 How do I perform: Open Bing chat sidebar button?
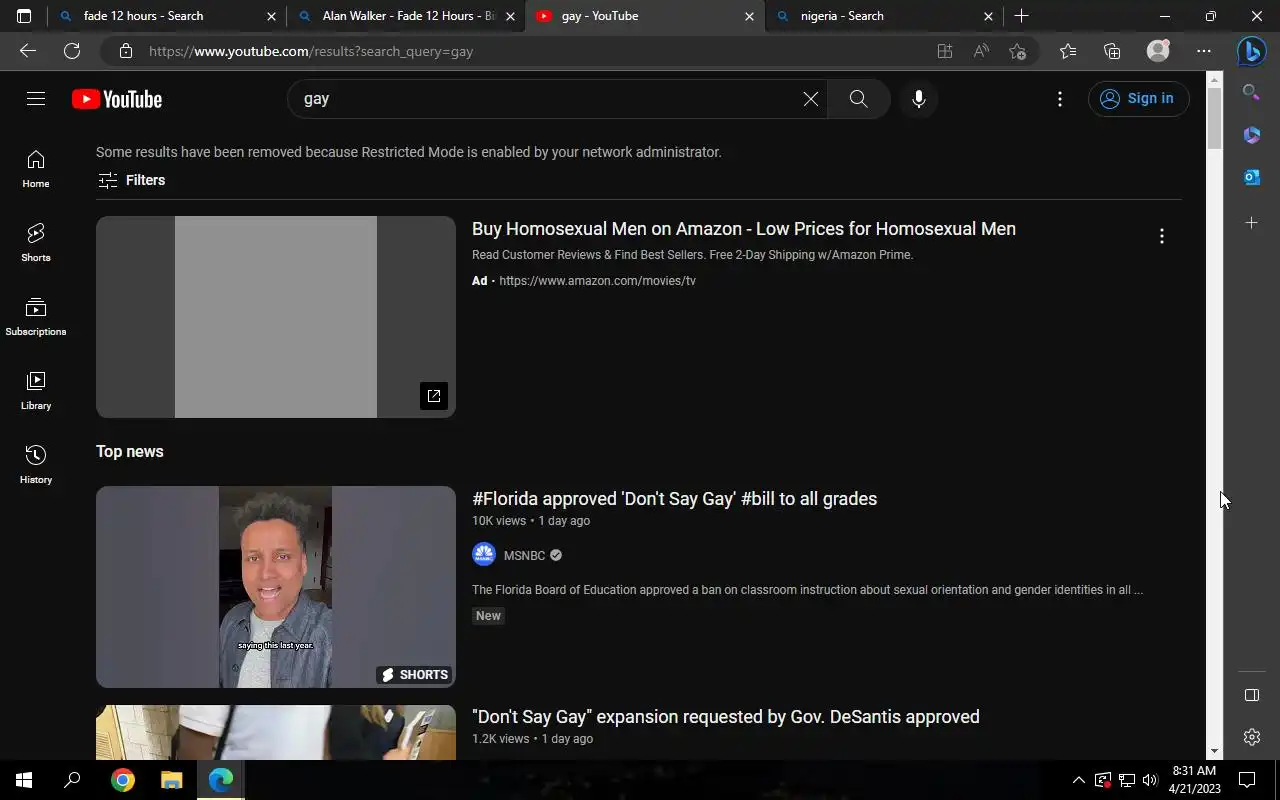click(x=1251, y=51)
